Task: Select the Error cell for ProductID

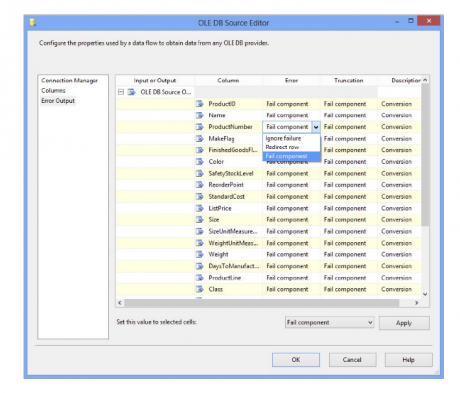Action: [291, 104]
